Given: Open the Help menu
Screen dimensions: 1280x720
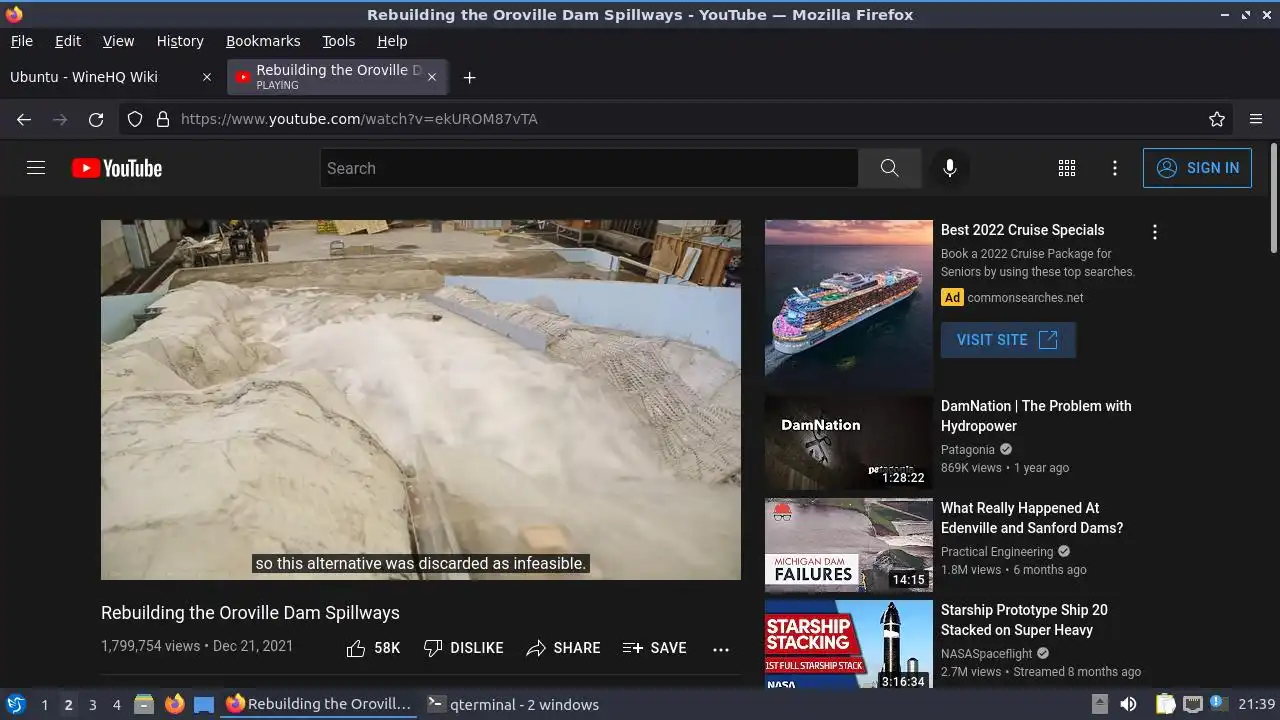Looking at the screenshot, I should coord(392,41).
